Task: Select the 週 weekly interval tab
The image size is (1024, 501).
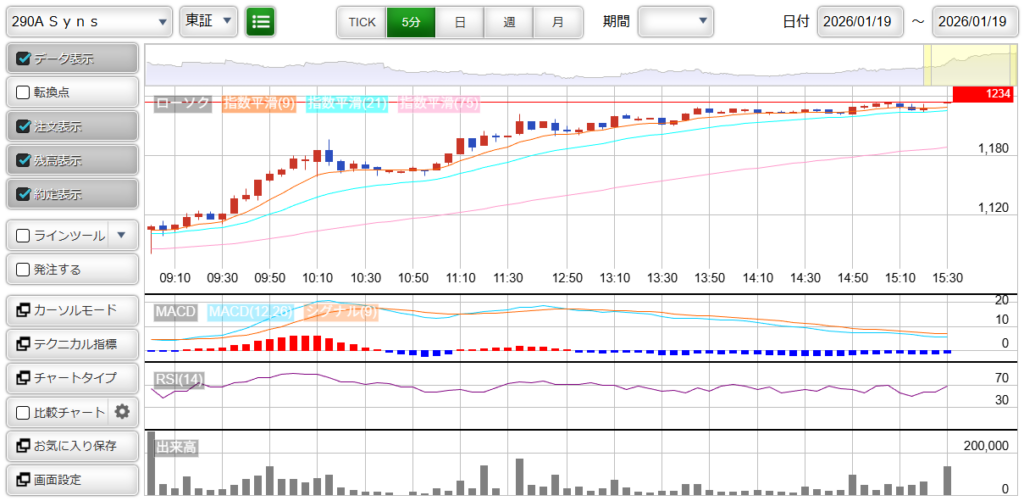Action: coord(509,21)
